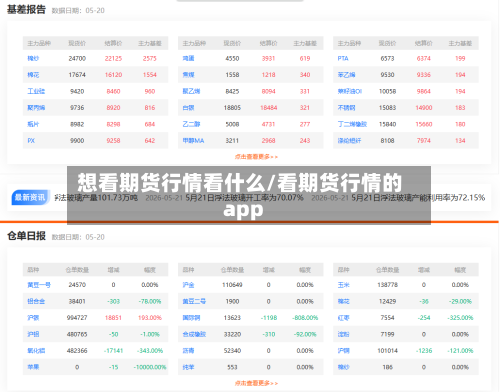Click the spot price value 24700

tap(77, 58)
